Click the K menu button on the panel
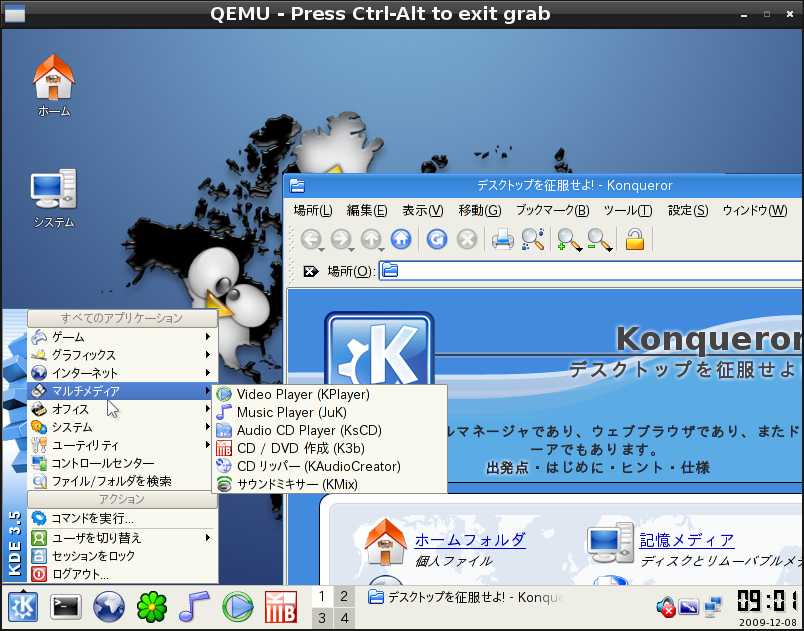This screenshot has height=631, width=804. pos(23,607)
